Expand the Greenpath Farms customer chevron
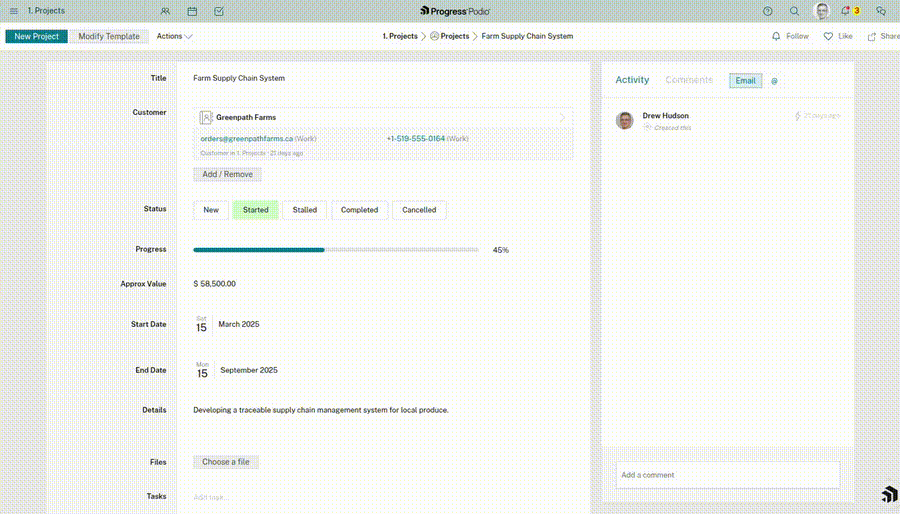Image resolution: width=900 pixels, height=514 pixels. [562, 117]
